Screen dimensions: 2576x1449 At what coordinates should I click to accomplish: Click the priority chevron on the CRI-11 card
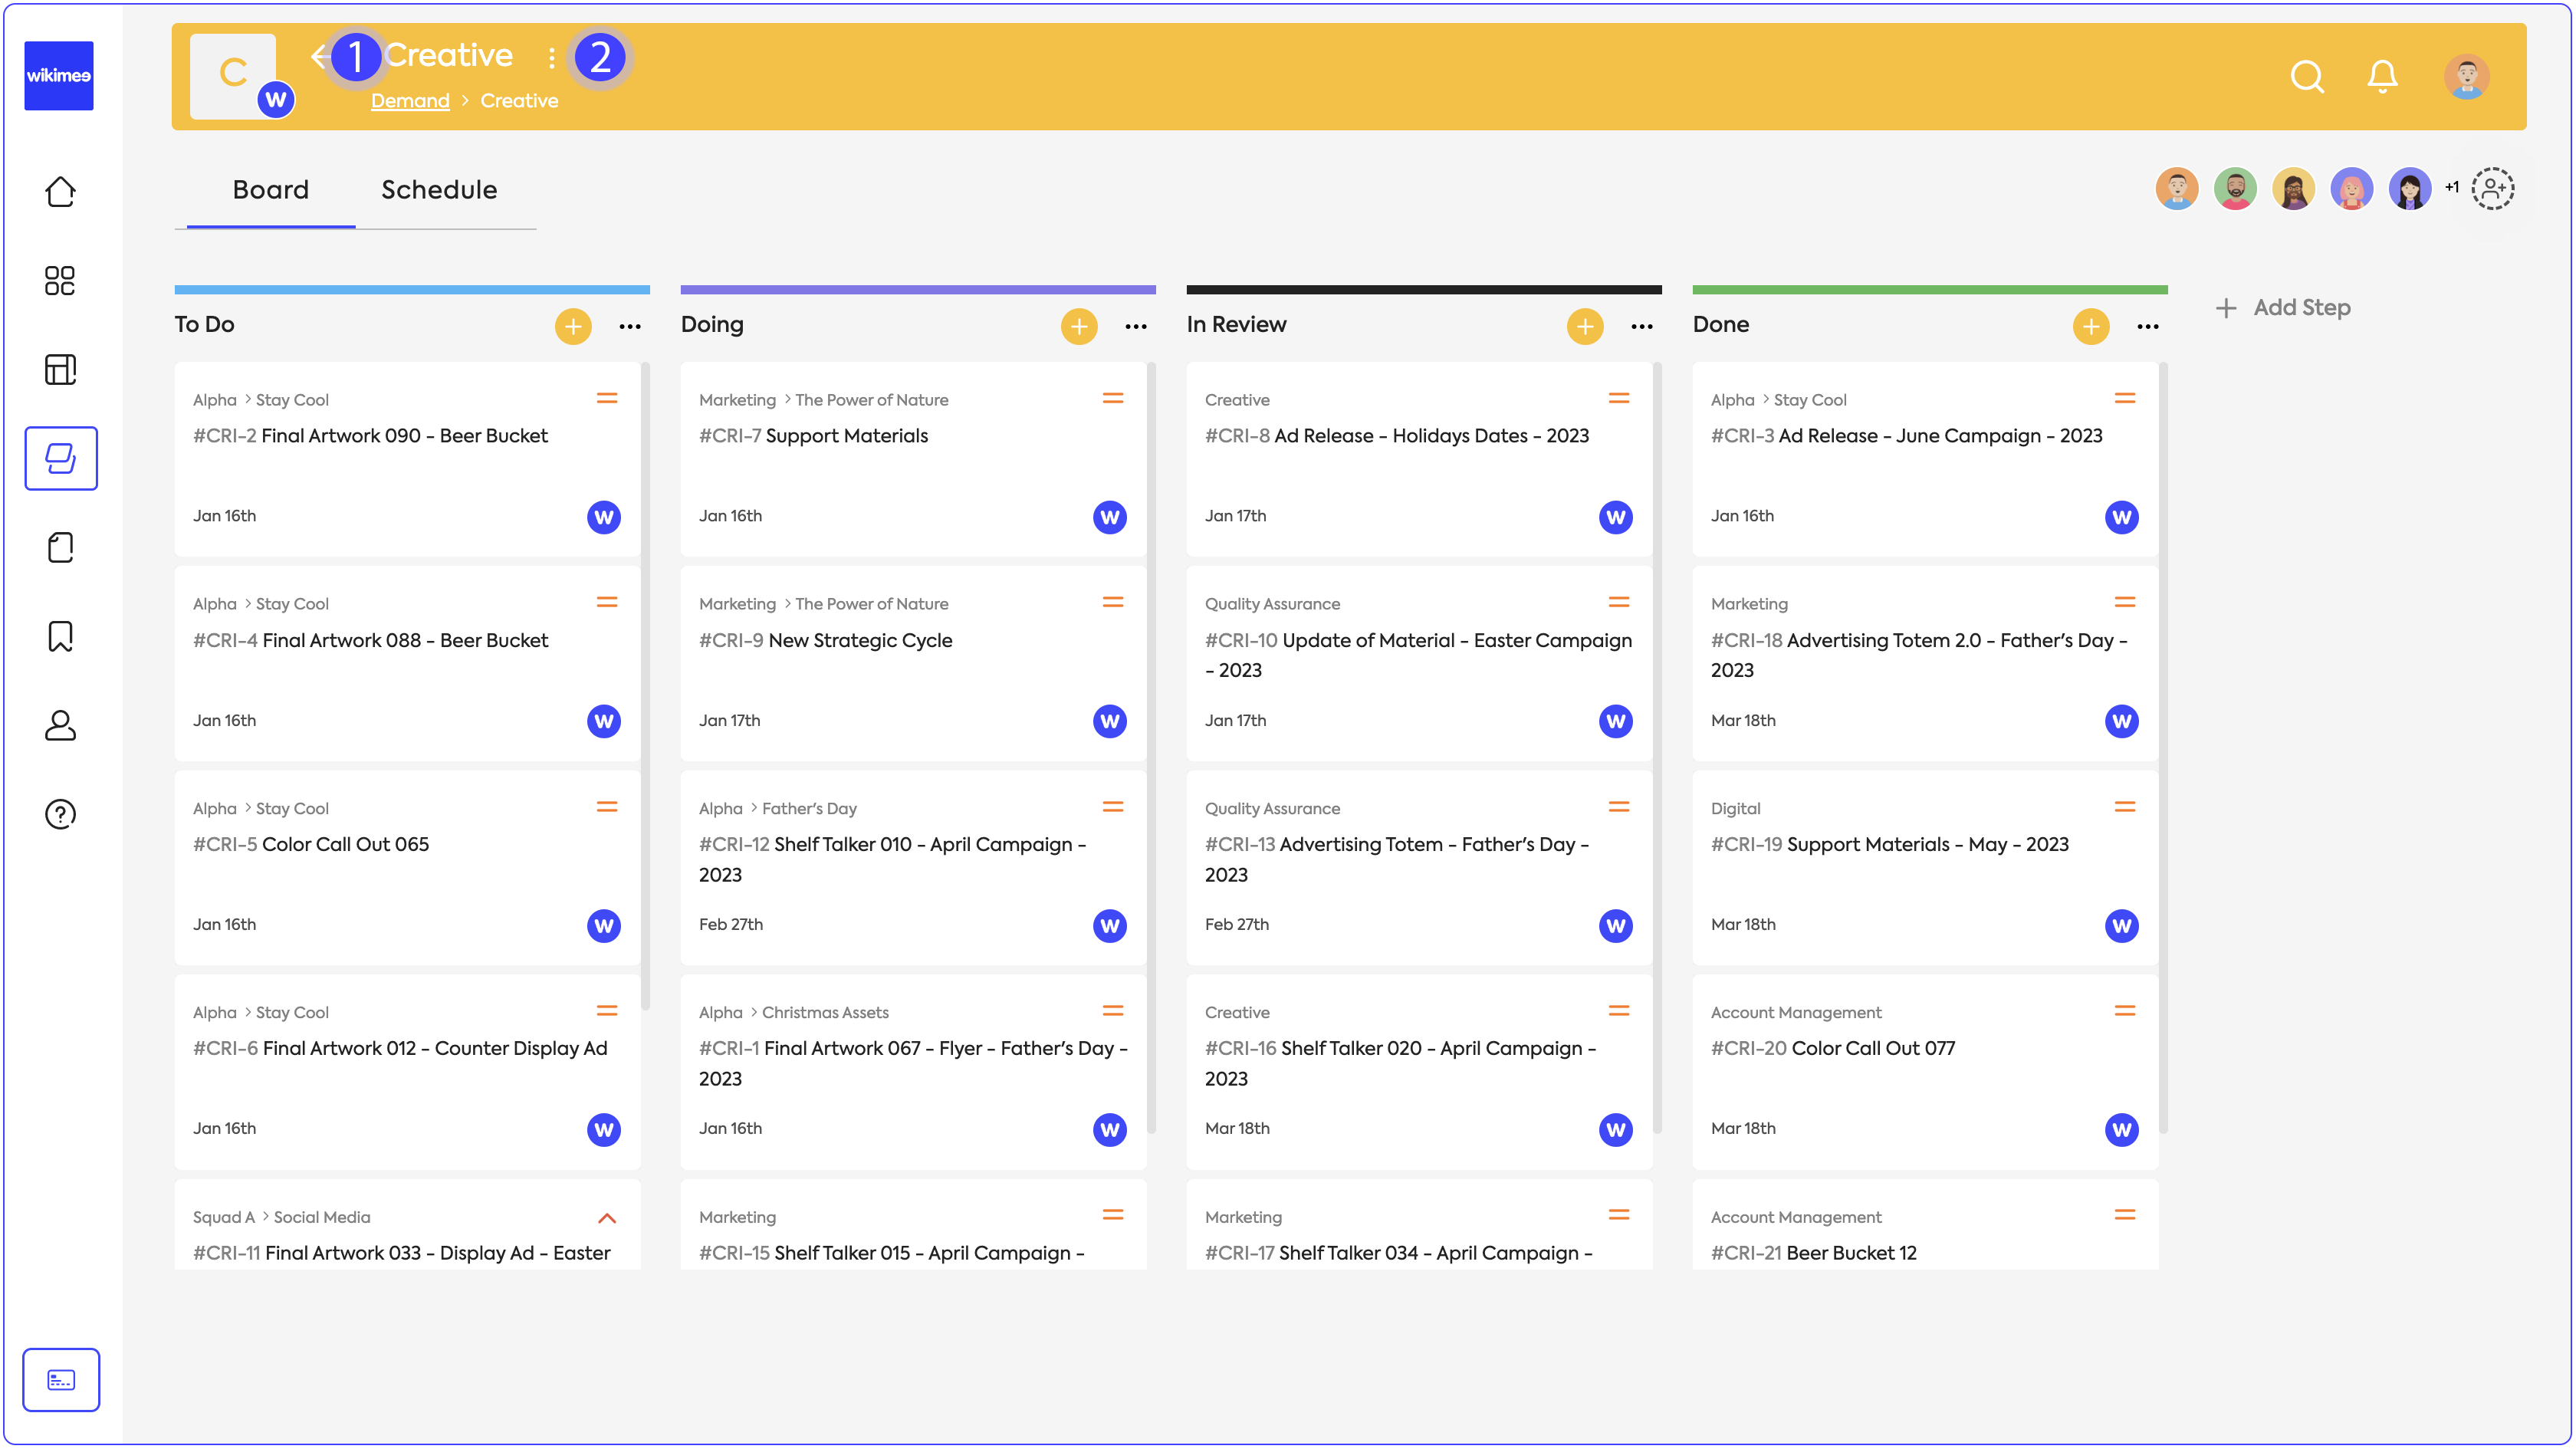(607, 1218)
